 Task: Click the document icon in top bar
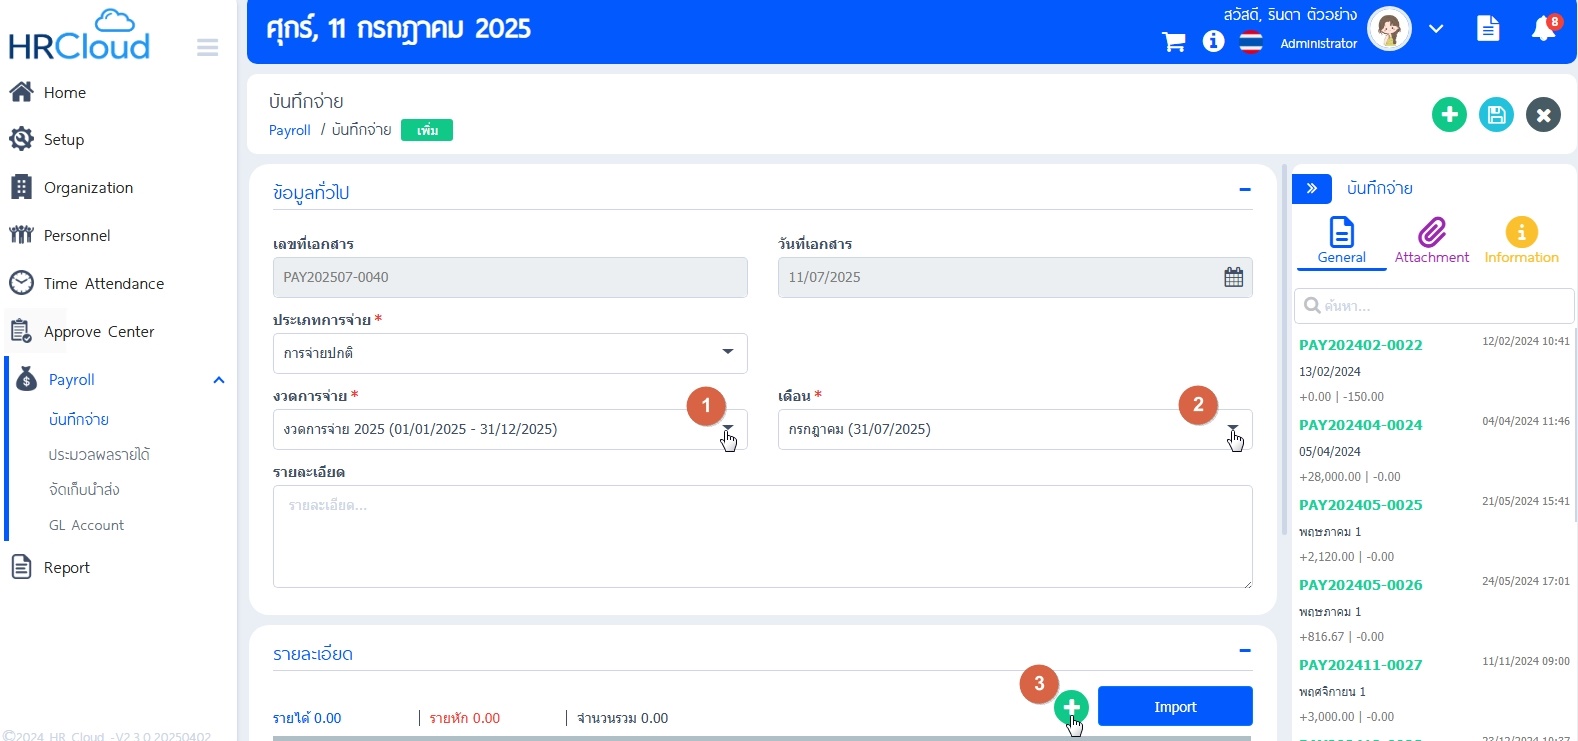tap(1488, 29)
